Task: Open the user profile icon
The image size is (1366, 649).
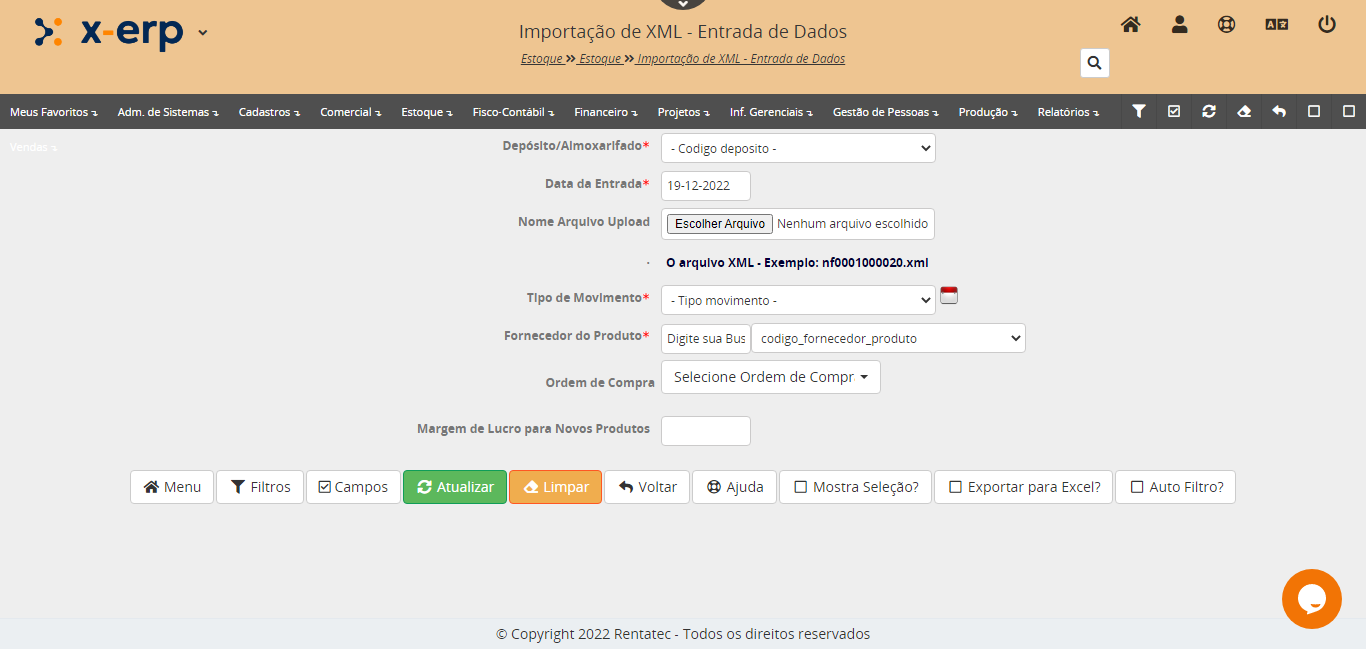Action: (x=1180, y=25)
